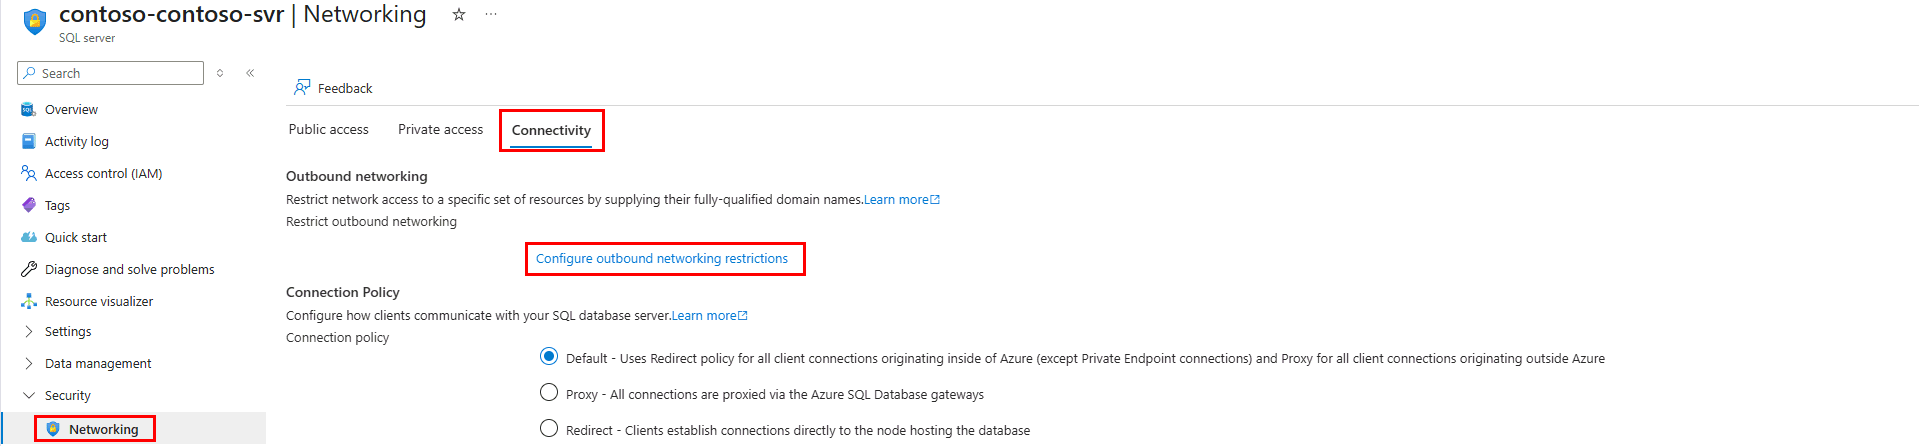Collapse the sidebar with double chevron icon
Viewport: 1919px width, 446px height.
tap(250, 73)
